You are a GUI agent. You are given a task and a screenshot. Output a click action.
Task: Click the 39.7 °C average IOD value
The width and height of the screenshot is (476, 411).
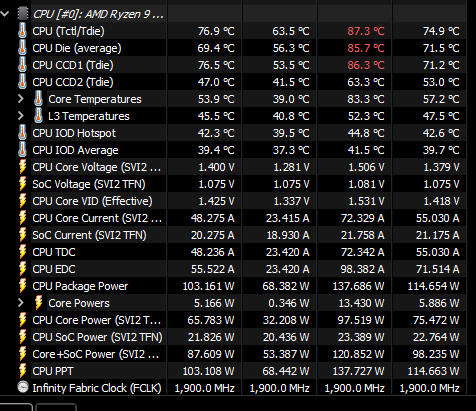point(441,150)
